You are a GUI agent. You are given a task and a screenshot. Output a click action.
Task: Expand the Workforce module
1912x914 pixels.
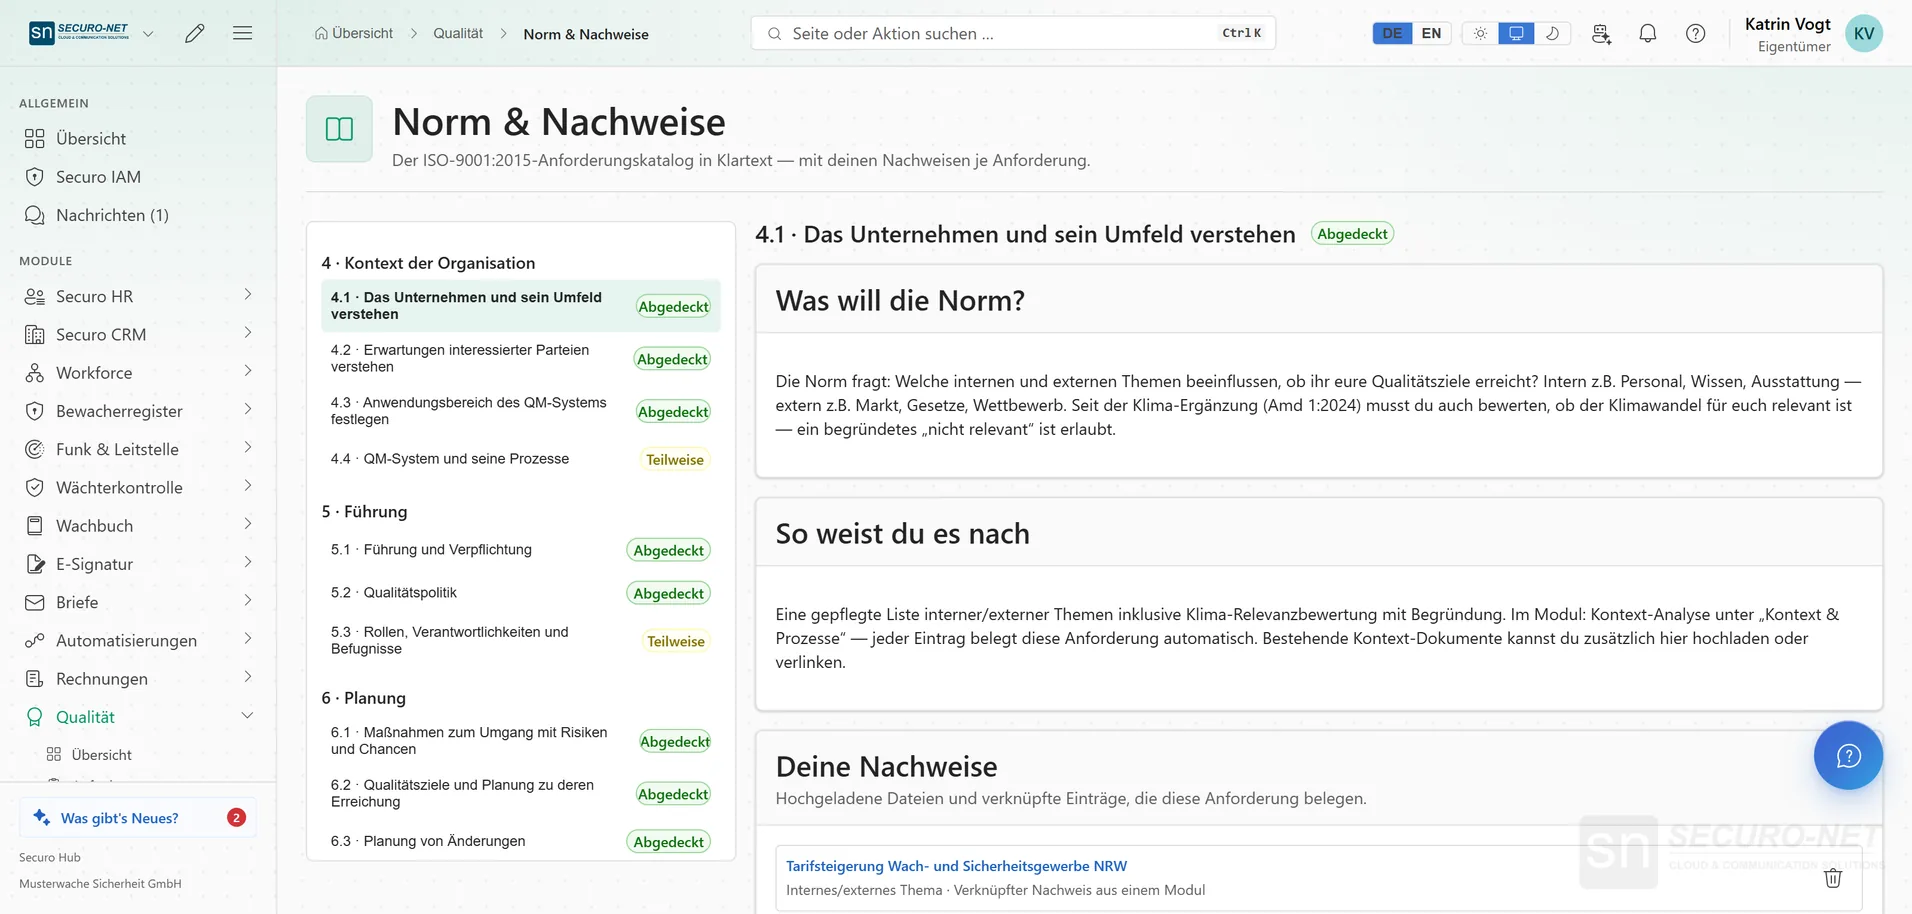(x=248, y=371)
